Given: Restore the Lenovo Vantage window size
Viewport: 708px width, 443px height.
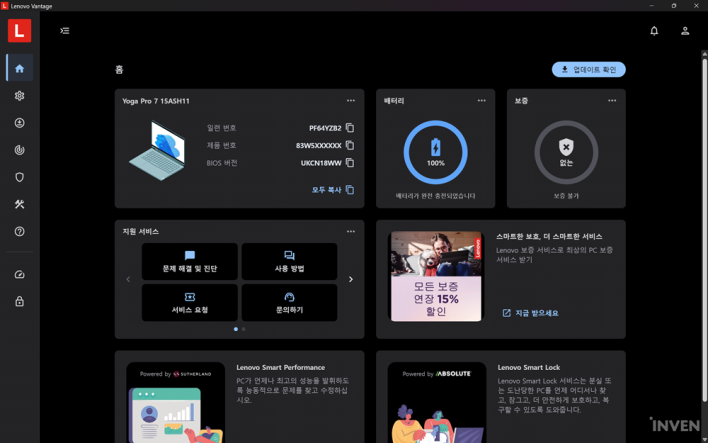Looking at the screenshot, I should 674,5.
